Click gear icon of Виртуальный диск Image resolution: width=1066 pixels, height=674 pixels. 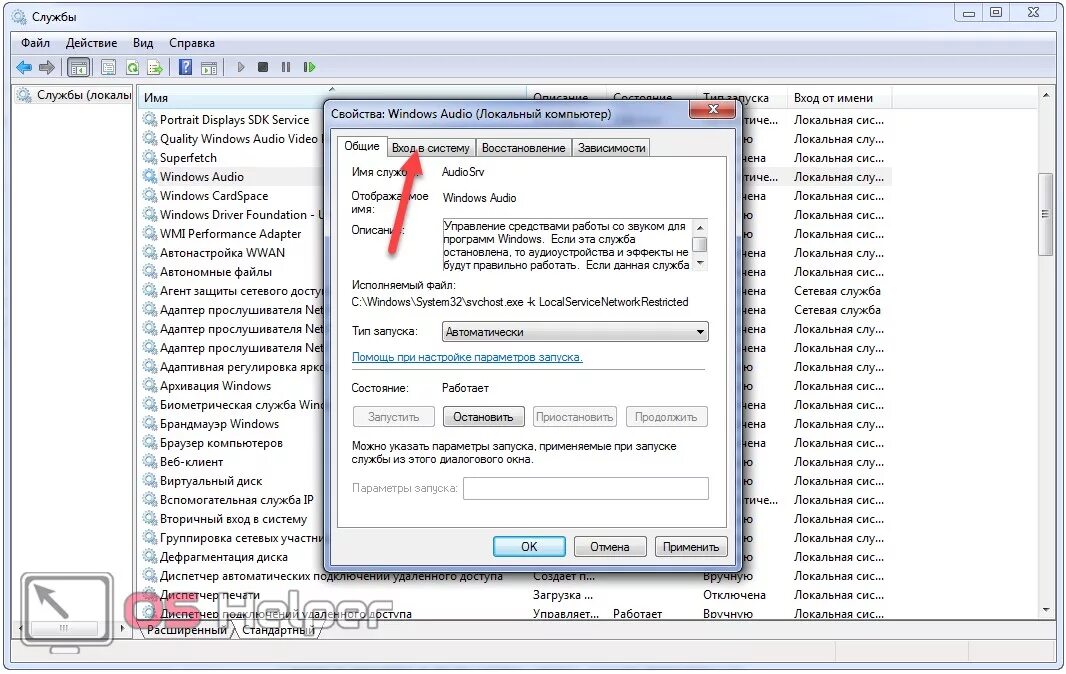tap(150, 481)
